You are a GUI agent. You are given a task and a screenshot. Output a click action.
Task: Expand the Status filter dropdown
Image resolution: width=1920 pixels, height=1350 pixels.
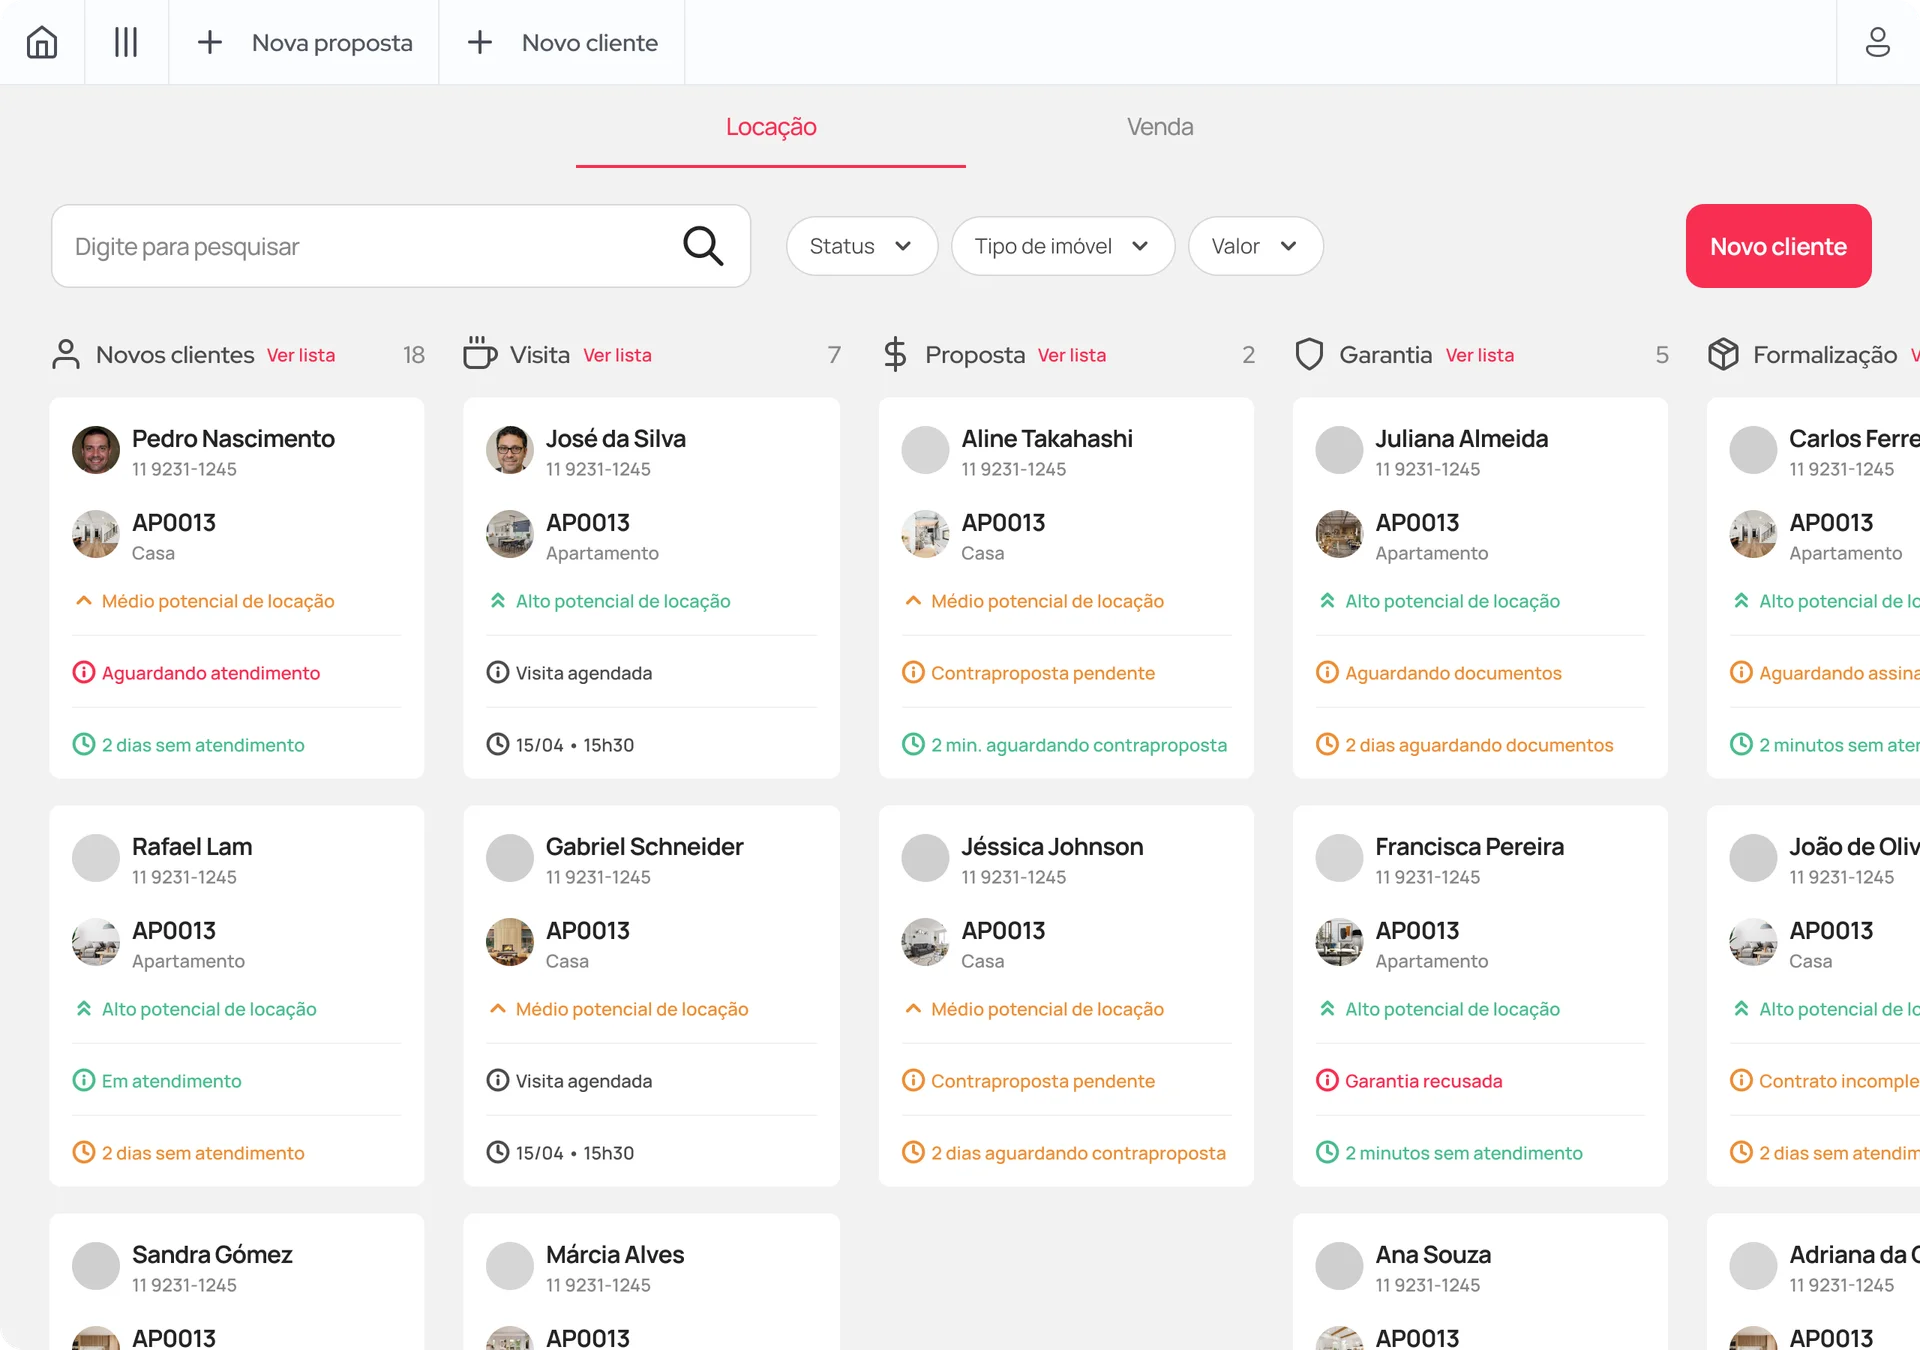point(861,246)
